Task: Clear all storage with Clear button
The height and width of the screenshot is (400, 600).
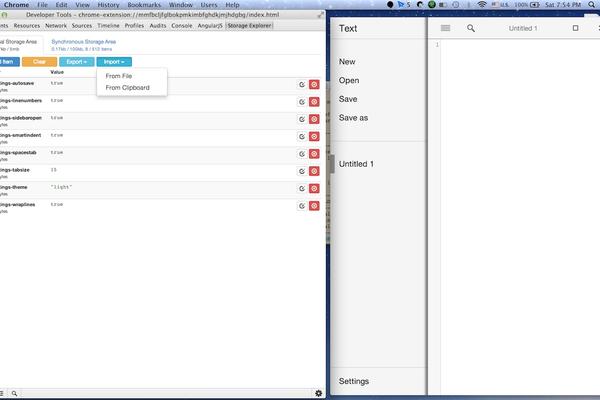Action: (x=39, y=62)
